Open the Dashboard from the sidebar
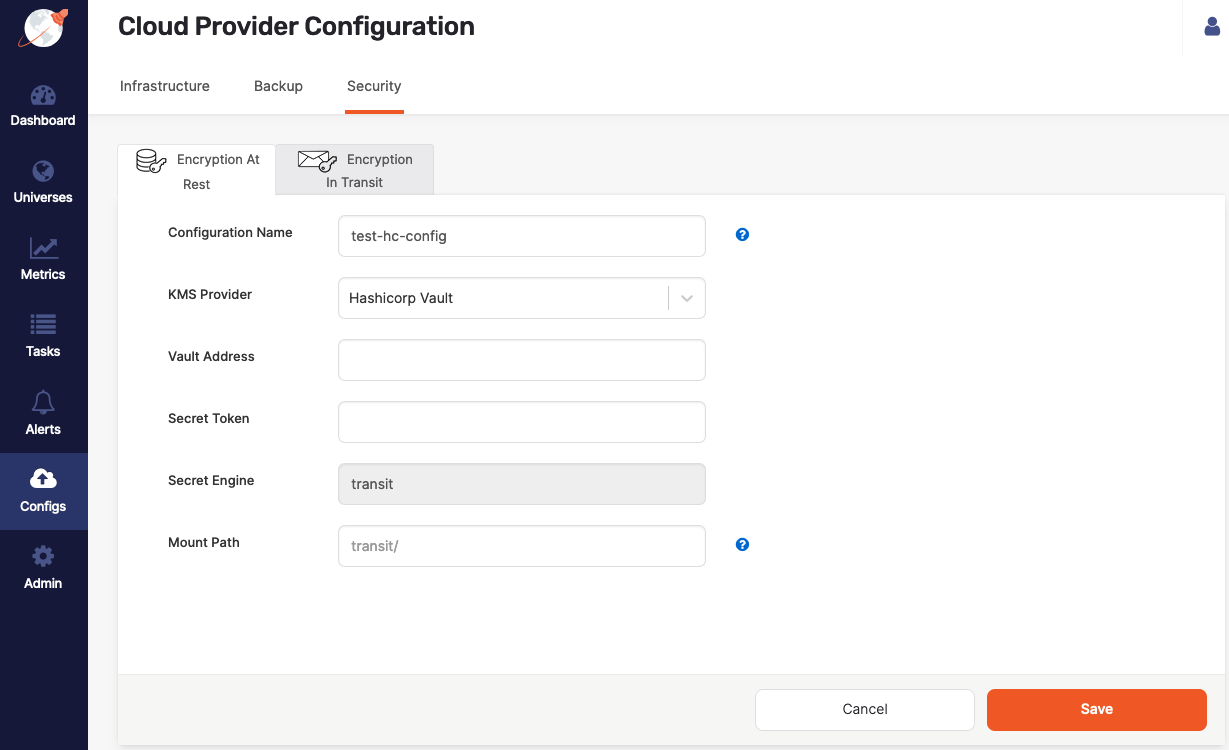The width and height of the screenshot is (1229, 750). tap(43, 106)
